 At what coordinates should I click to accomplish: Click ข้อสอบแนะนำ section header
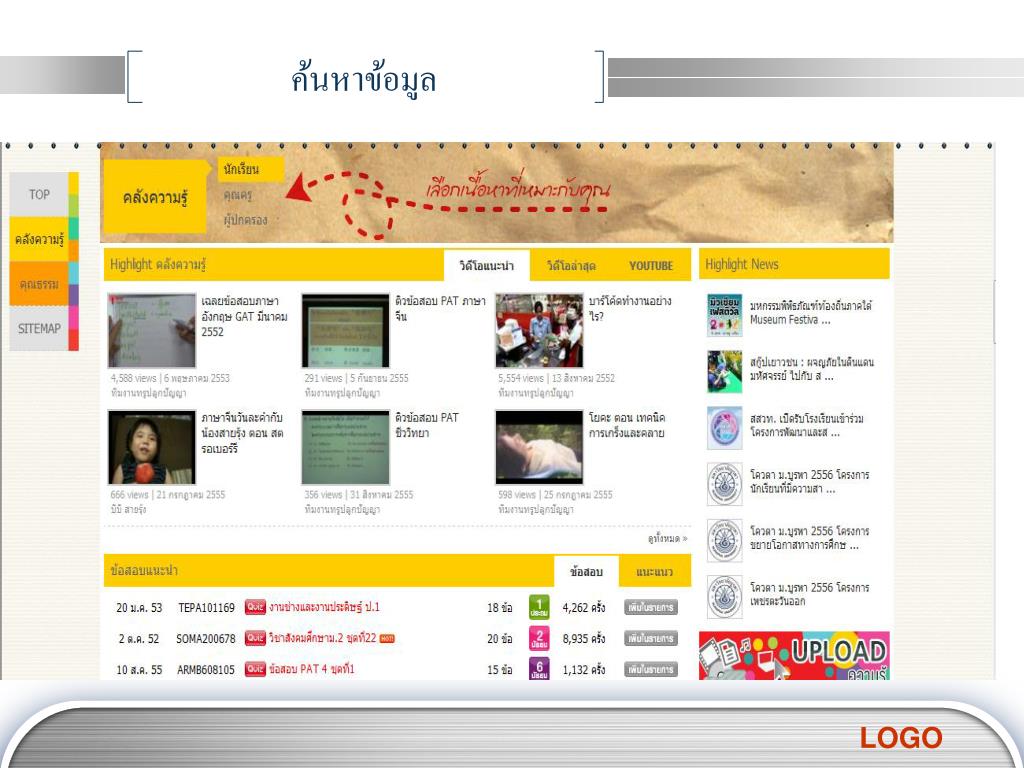coord(144,570)
